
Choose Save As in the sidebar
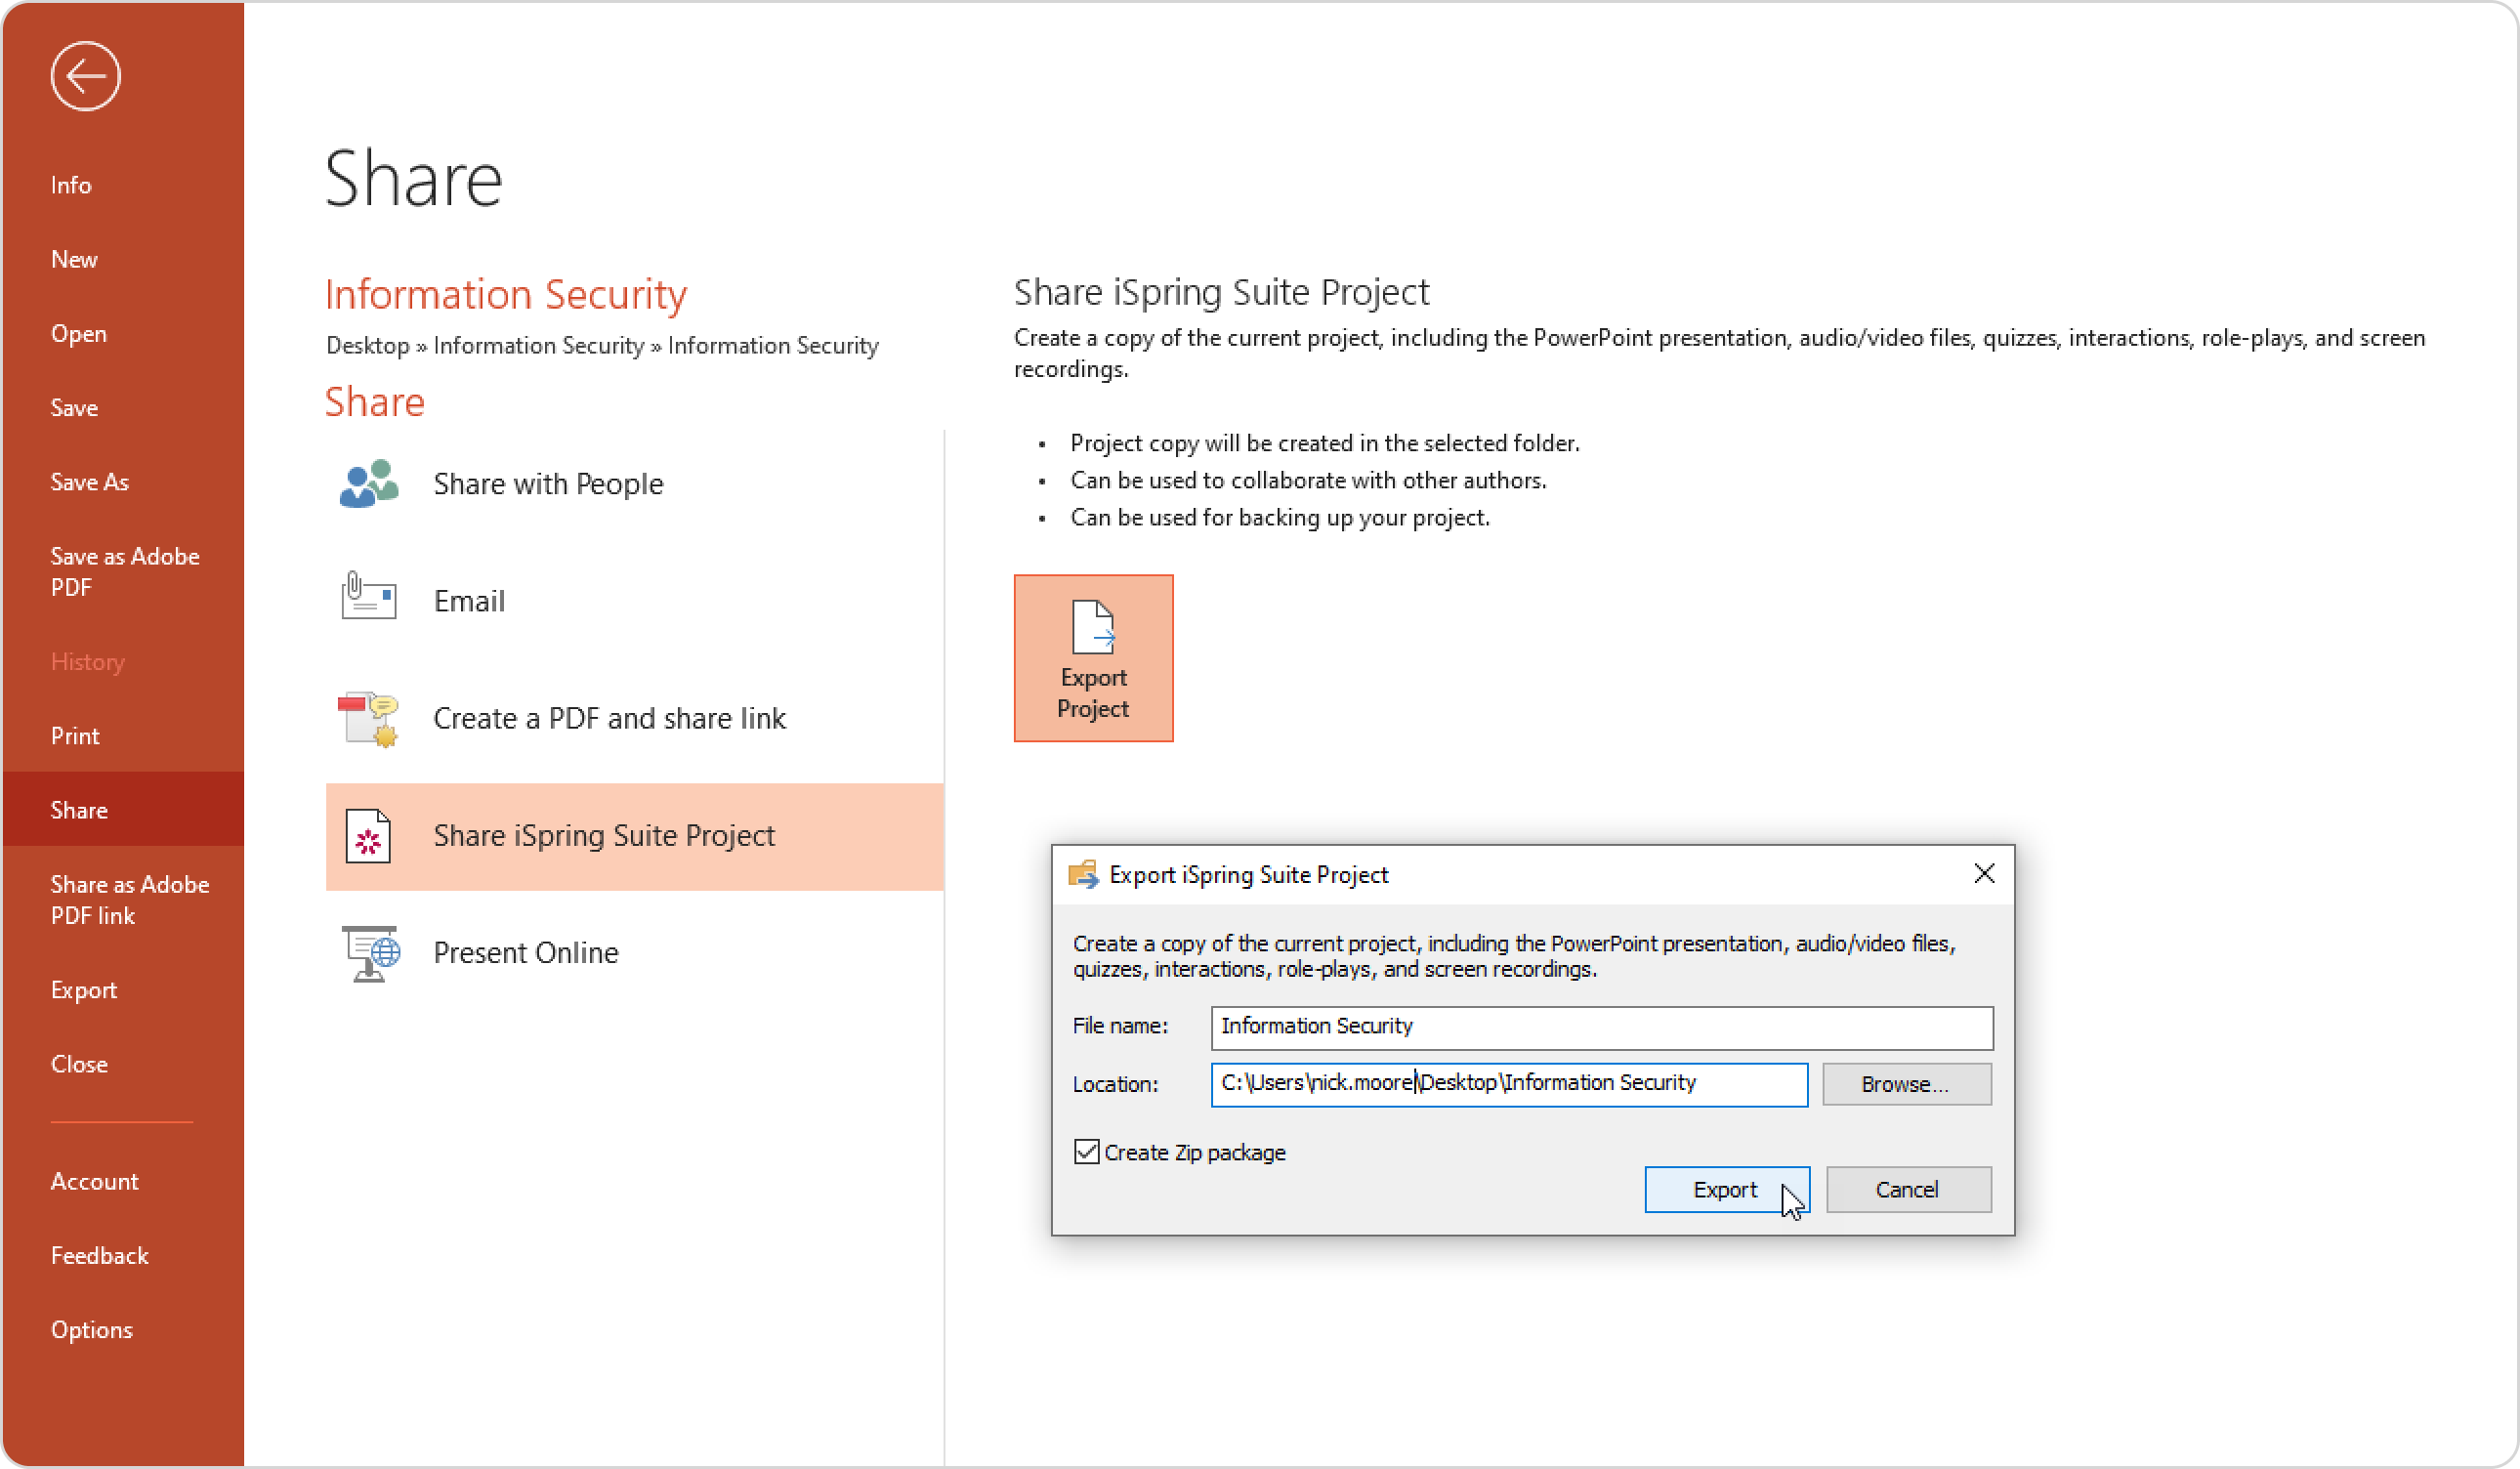123,482
